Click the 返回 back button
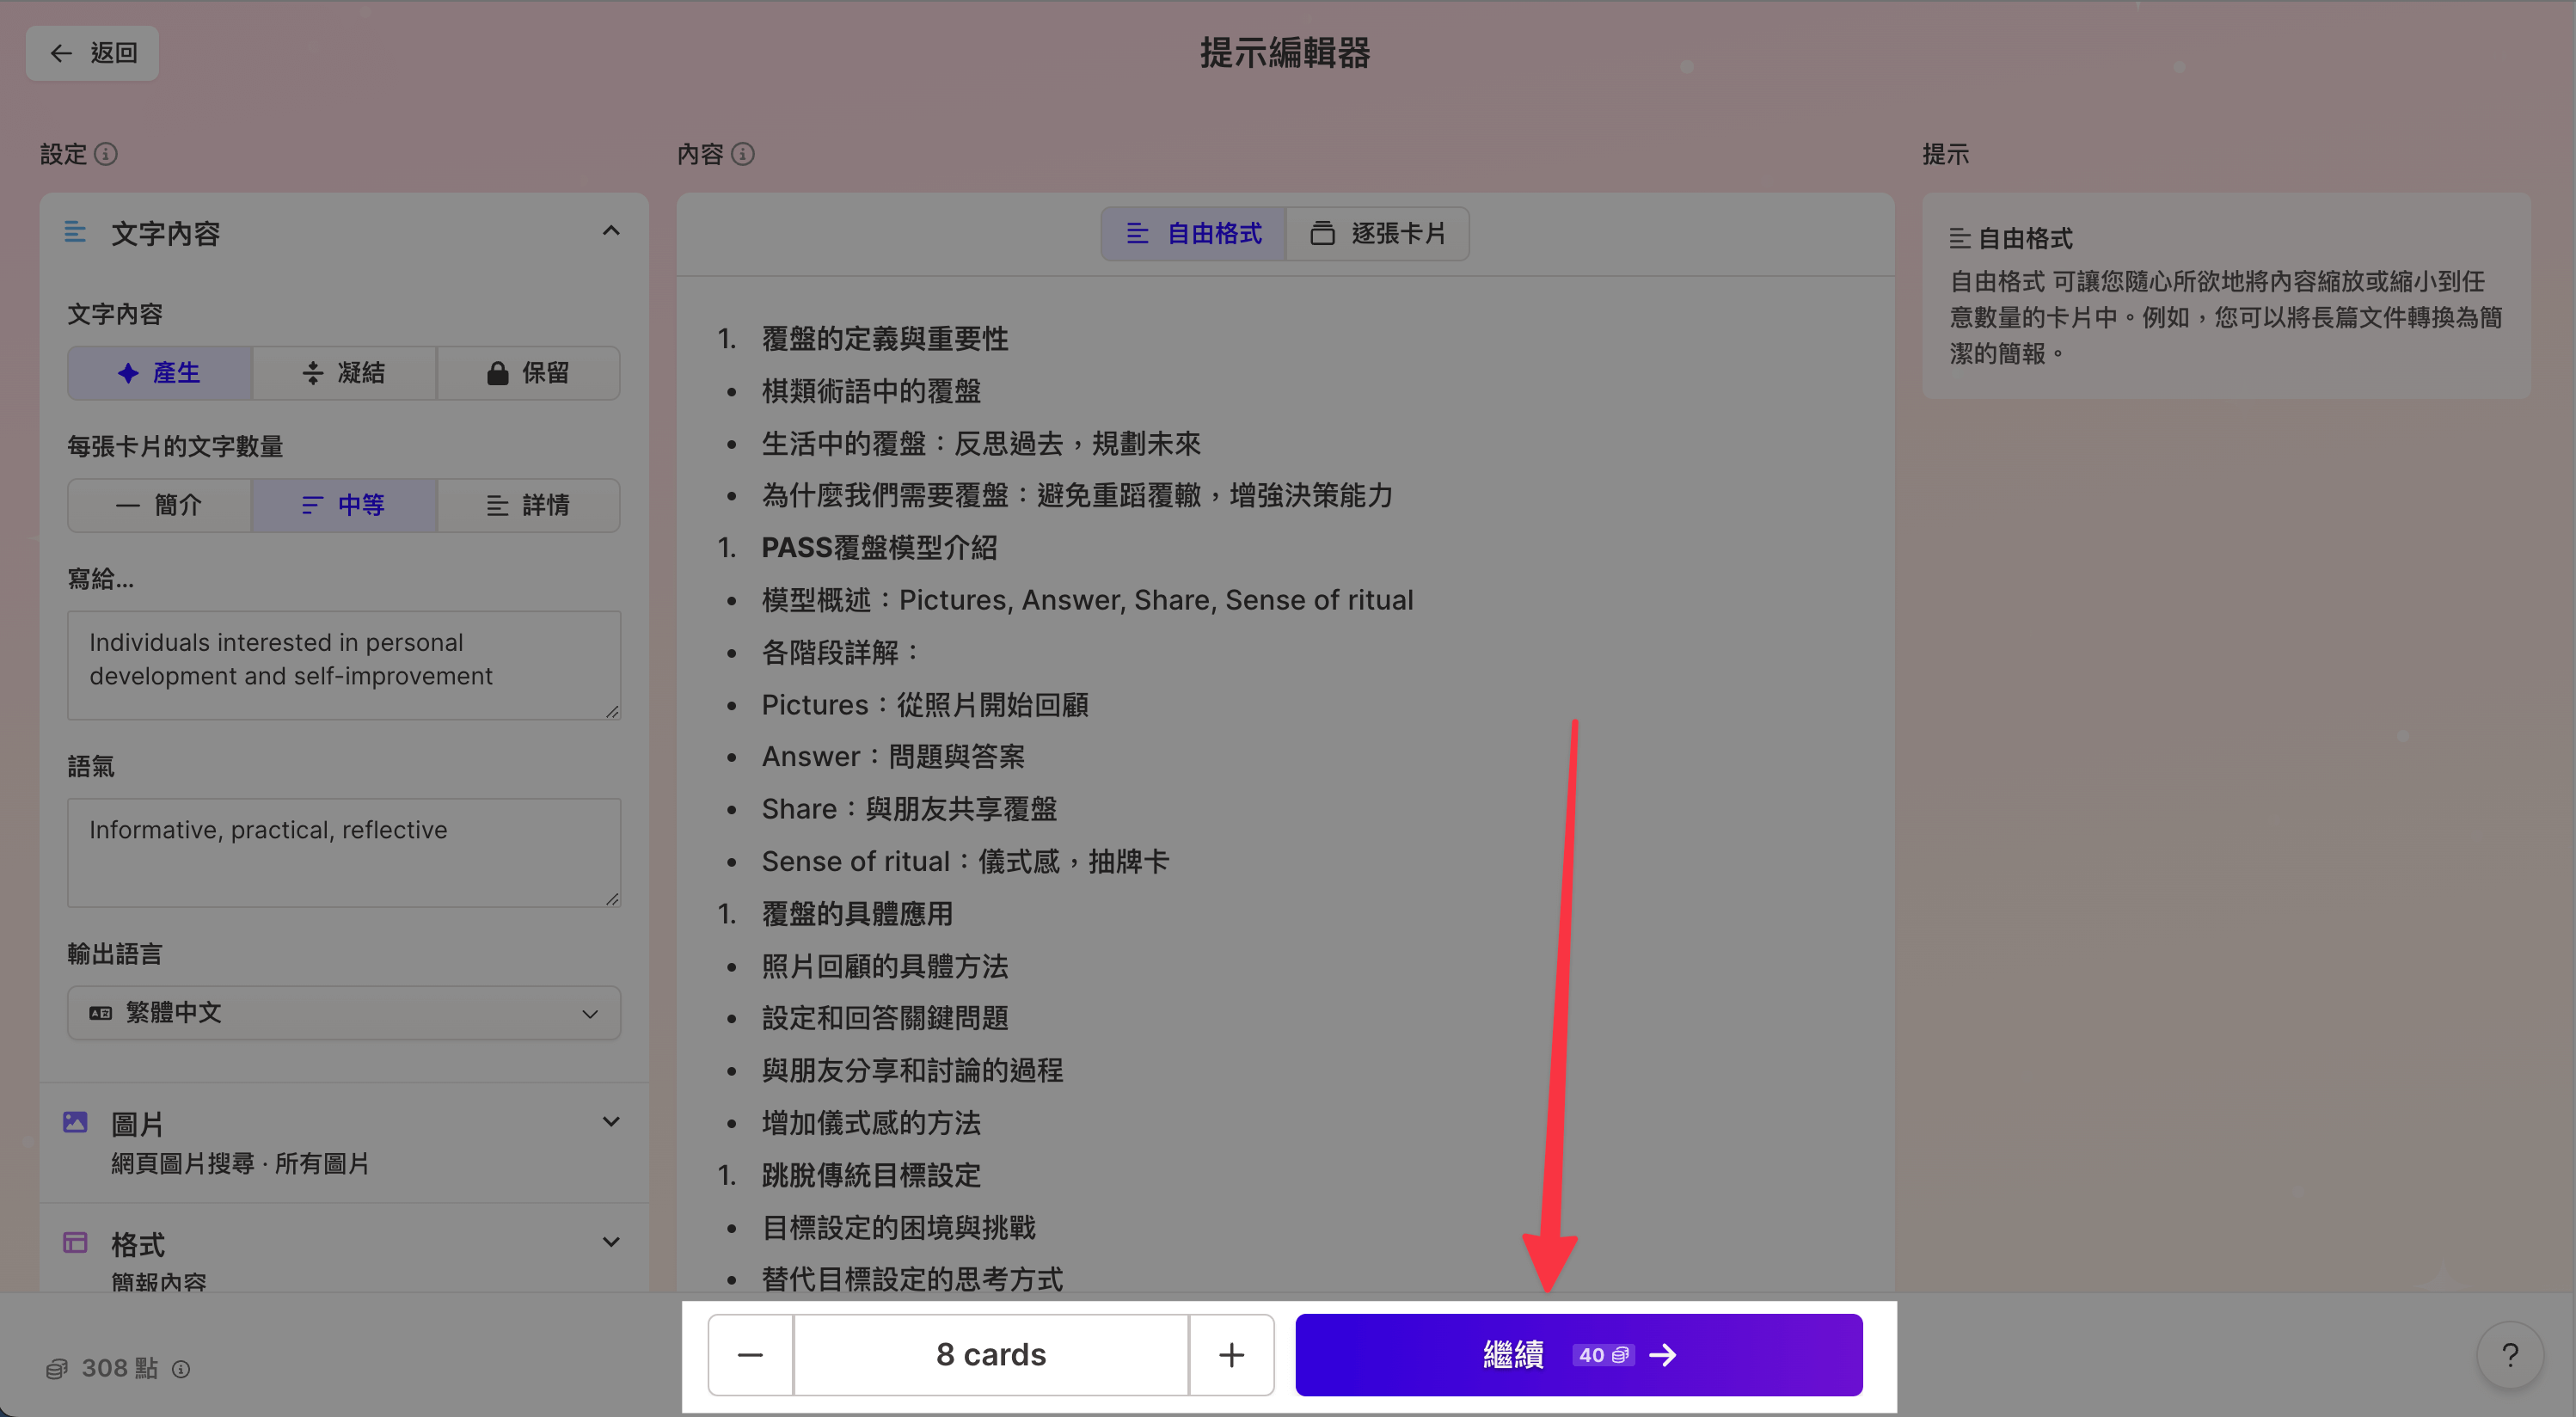Image resolution: width=2576 pixels, height=1417 pixels. [93, 53]
